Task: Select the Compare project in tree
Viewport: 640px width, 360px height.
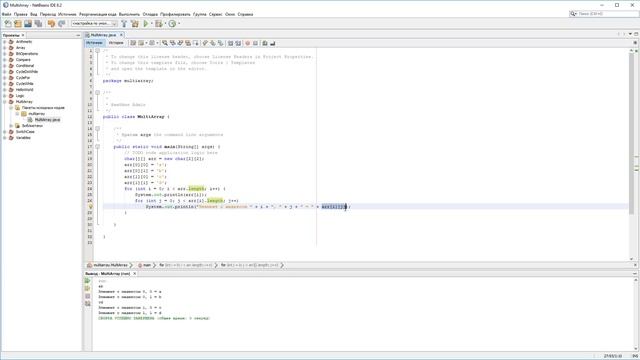Action: [23, 60]
